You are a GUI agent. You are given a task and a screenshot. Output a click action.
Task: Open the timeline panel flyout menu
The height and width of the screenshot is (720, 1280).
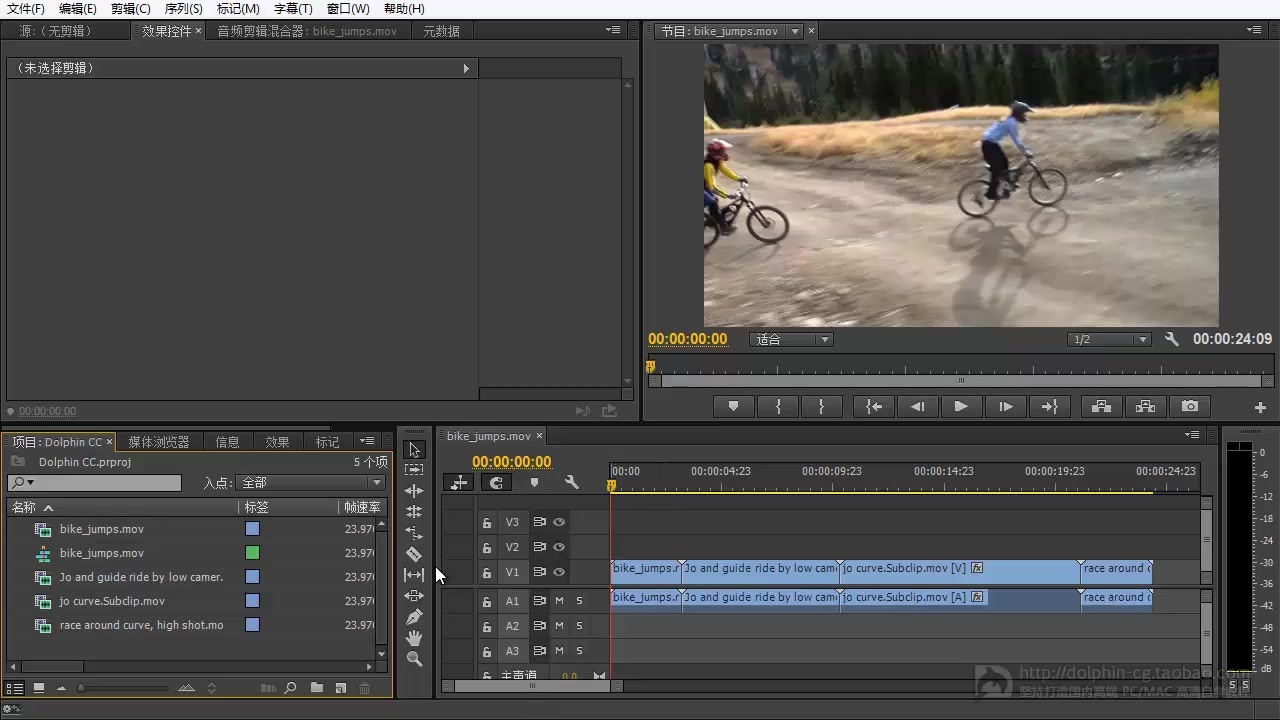1192,435
